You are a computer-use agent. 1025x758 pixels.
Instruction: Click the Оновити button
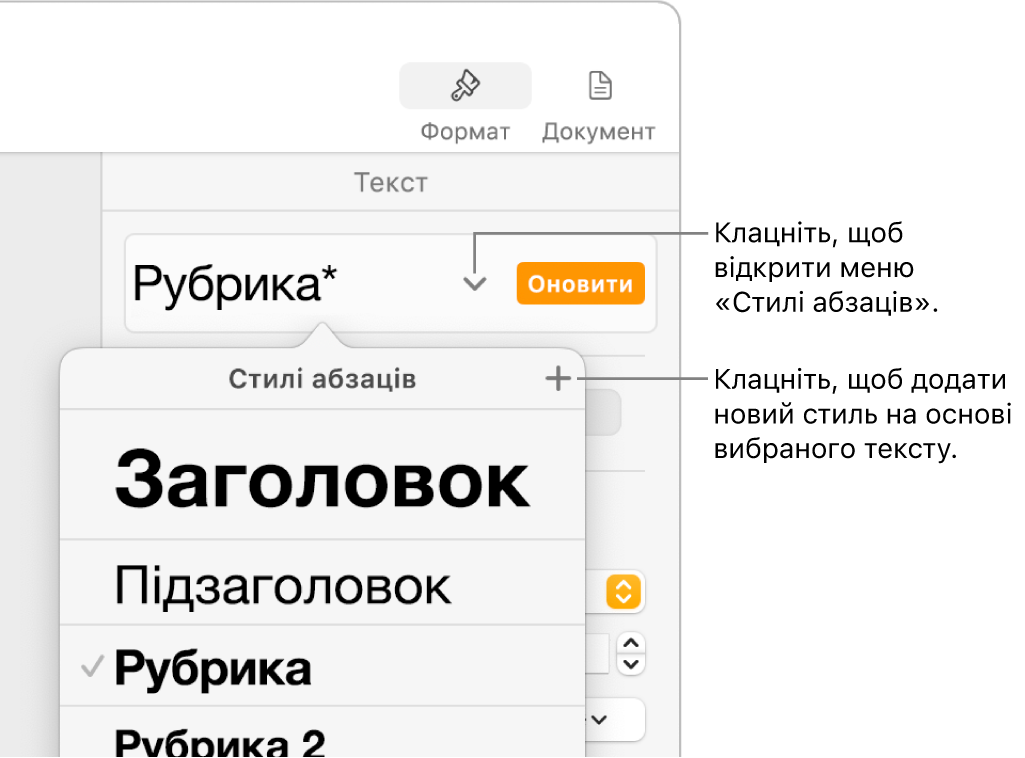pos(580,284)
